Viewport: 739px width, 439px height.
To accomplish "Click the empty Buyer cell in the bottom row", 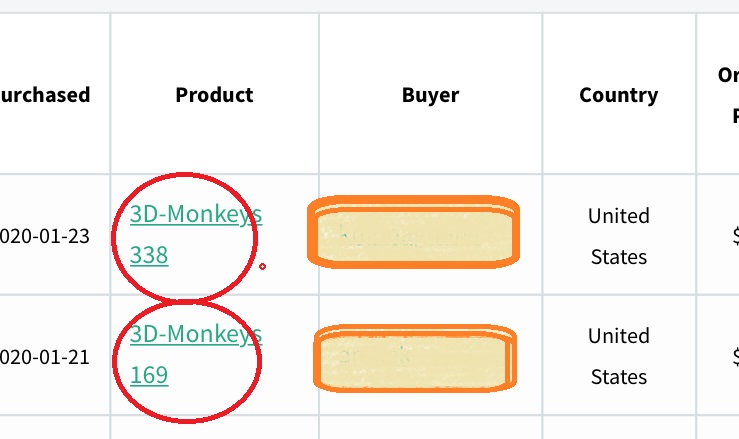I will 430,428.
